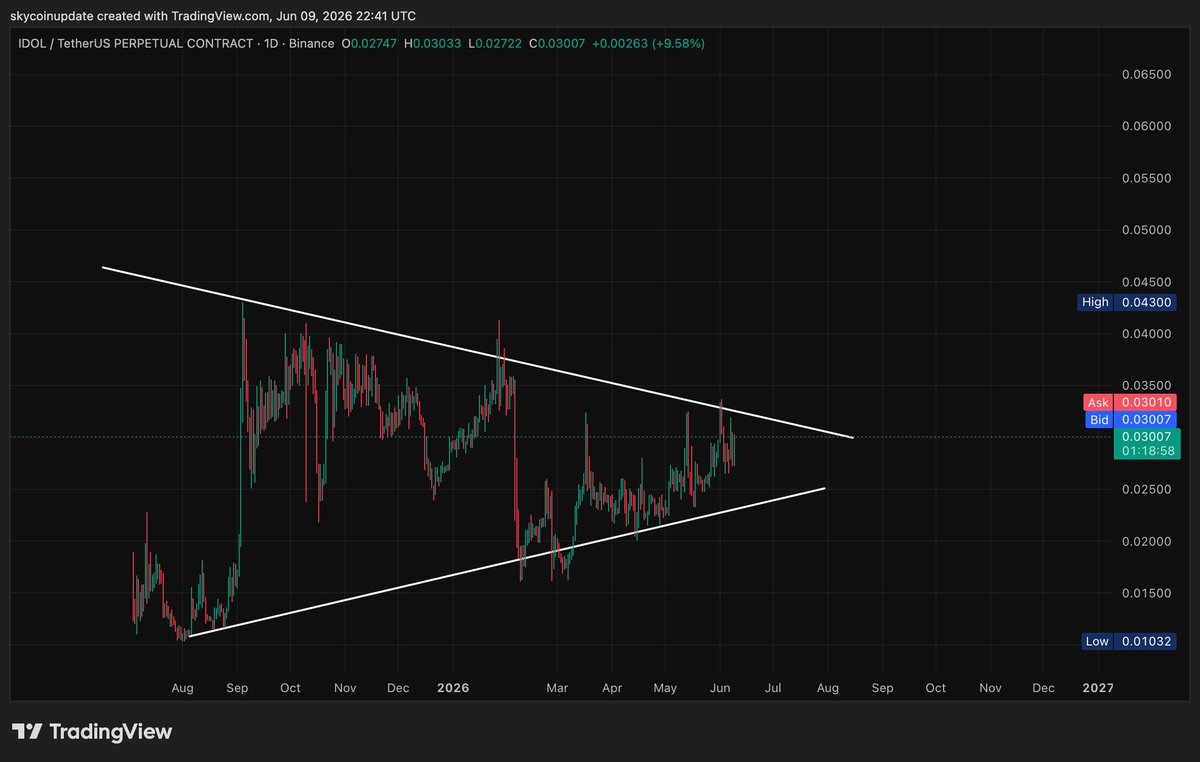Click the 0.04500 price axis value
The height and width of the screenshot is (762, 1200).
pos(1145,282)
